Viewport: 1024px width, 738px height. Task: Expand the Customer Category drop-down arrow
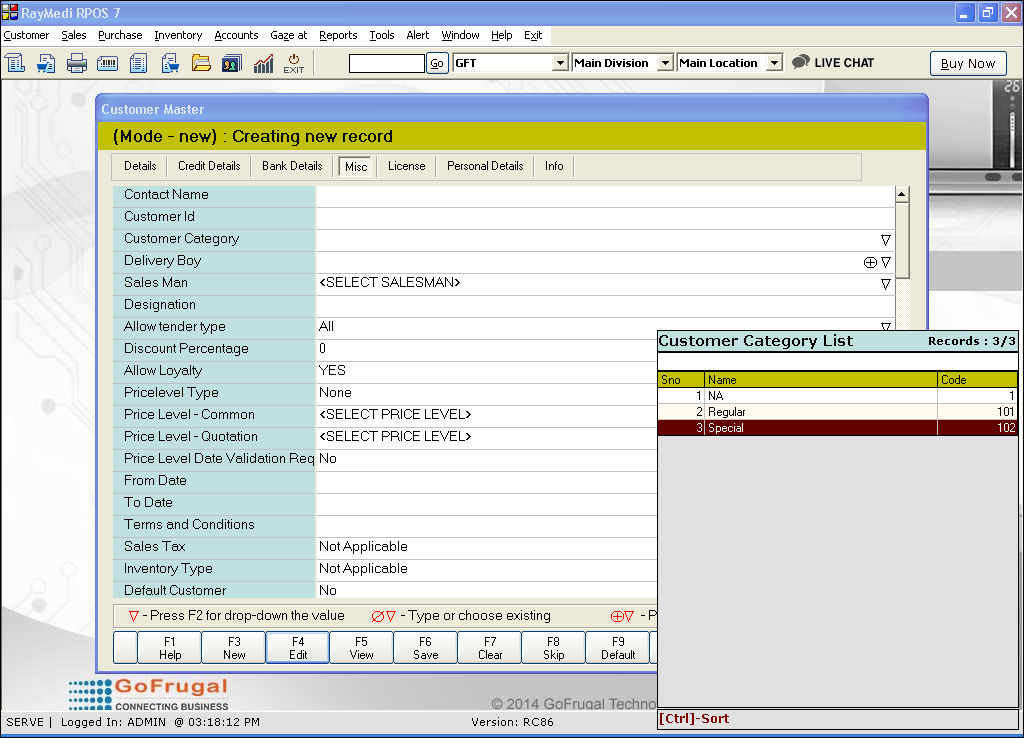[x=885, y=240]
